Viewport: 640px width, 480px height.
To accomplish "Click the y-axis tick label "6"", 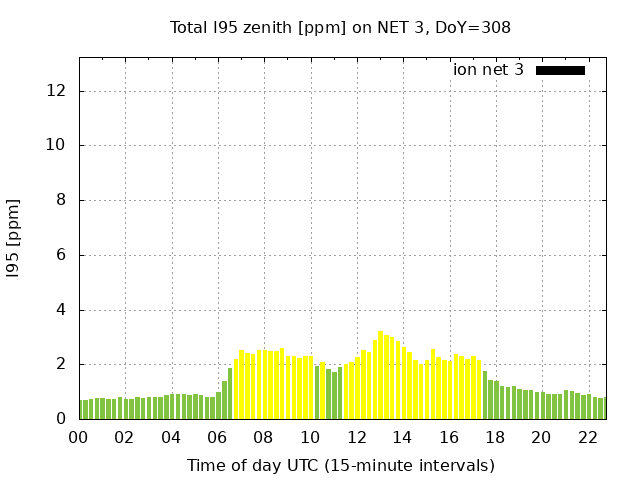I will [x=61, y=255].
